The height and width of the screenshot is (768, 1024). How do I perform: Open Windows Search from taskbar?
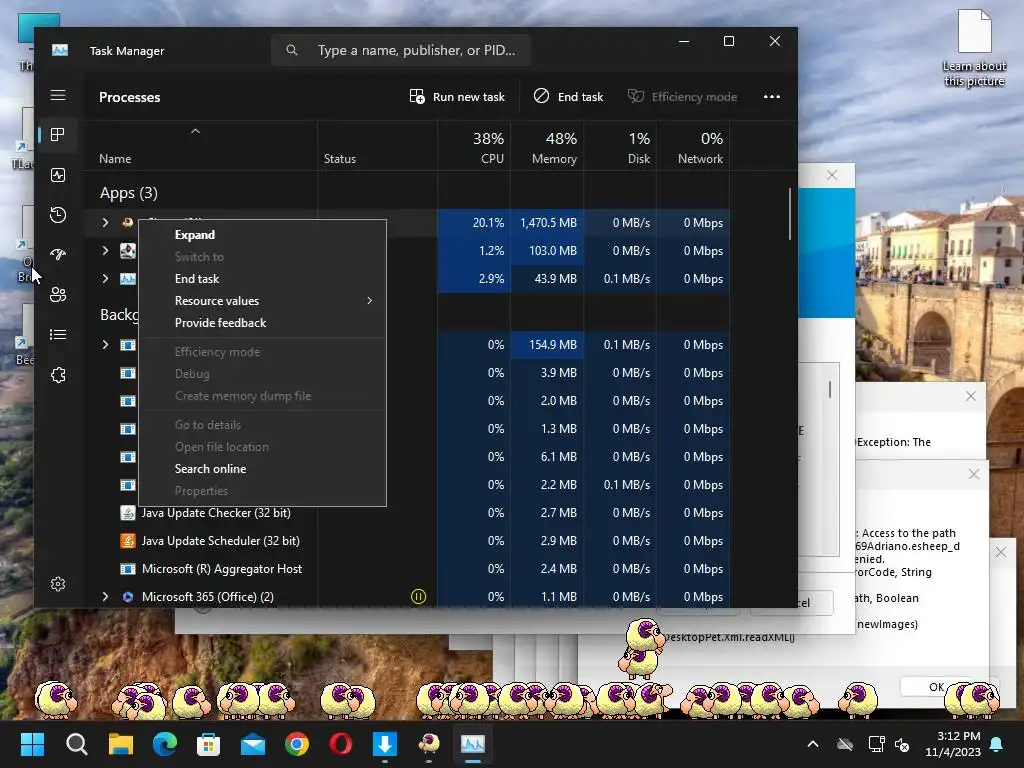[76, 744]
